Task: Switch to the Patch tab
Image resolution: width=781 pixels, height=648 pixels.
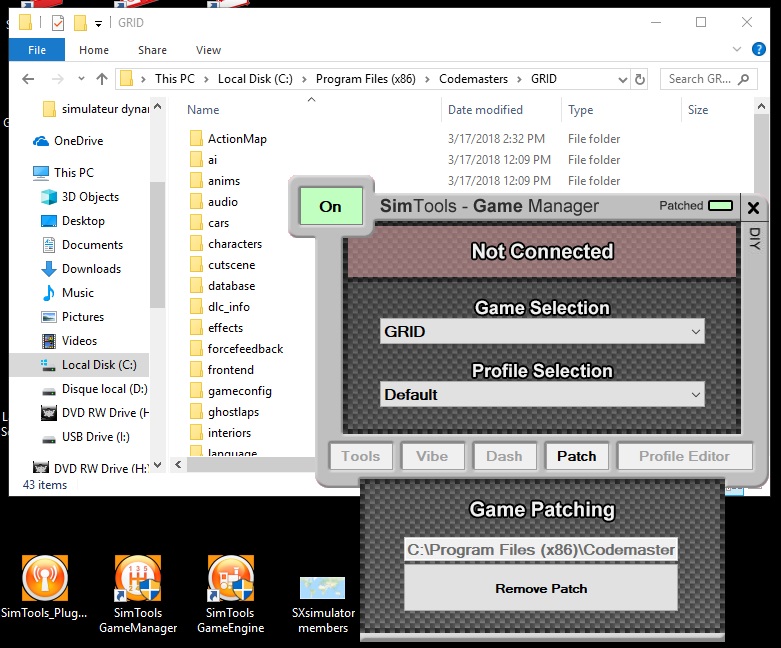Action: click(x=576, y=456)
